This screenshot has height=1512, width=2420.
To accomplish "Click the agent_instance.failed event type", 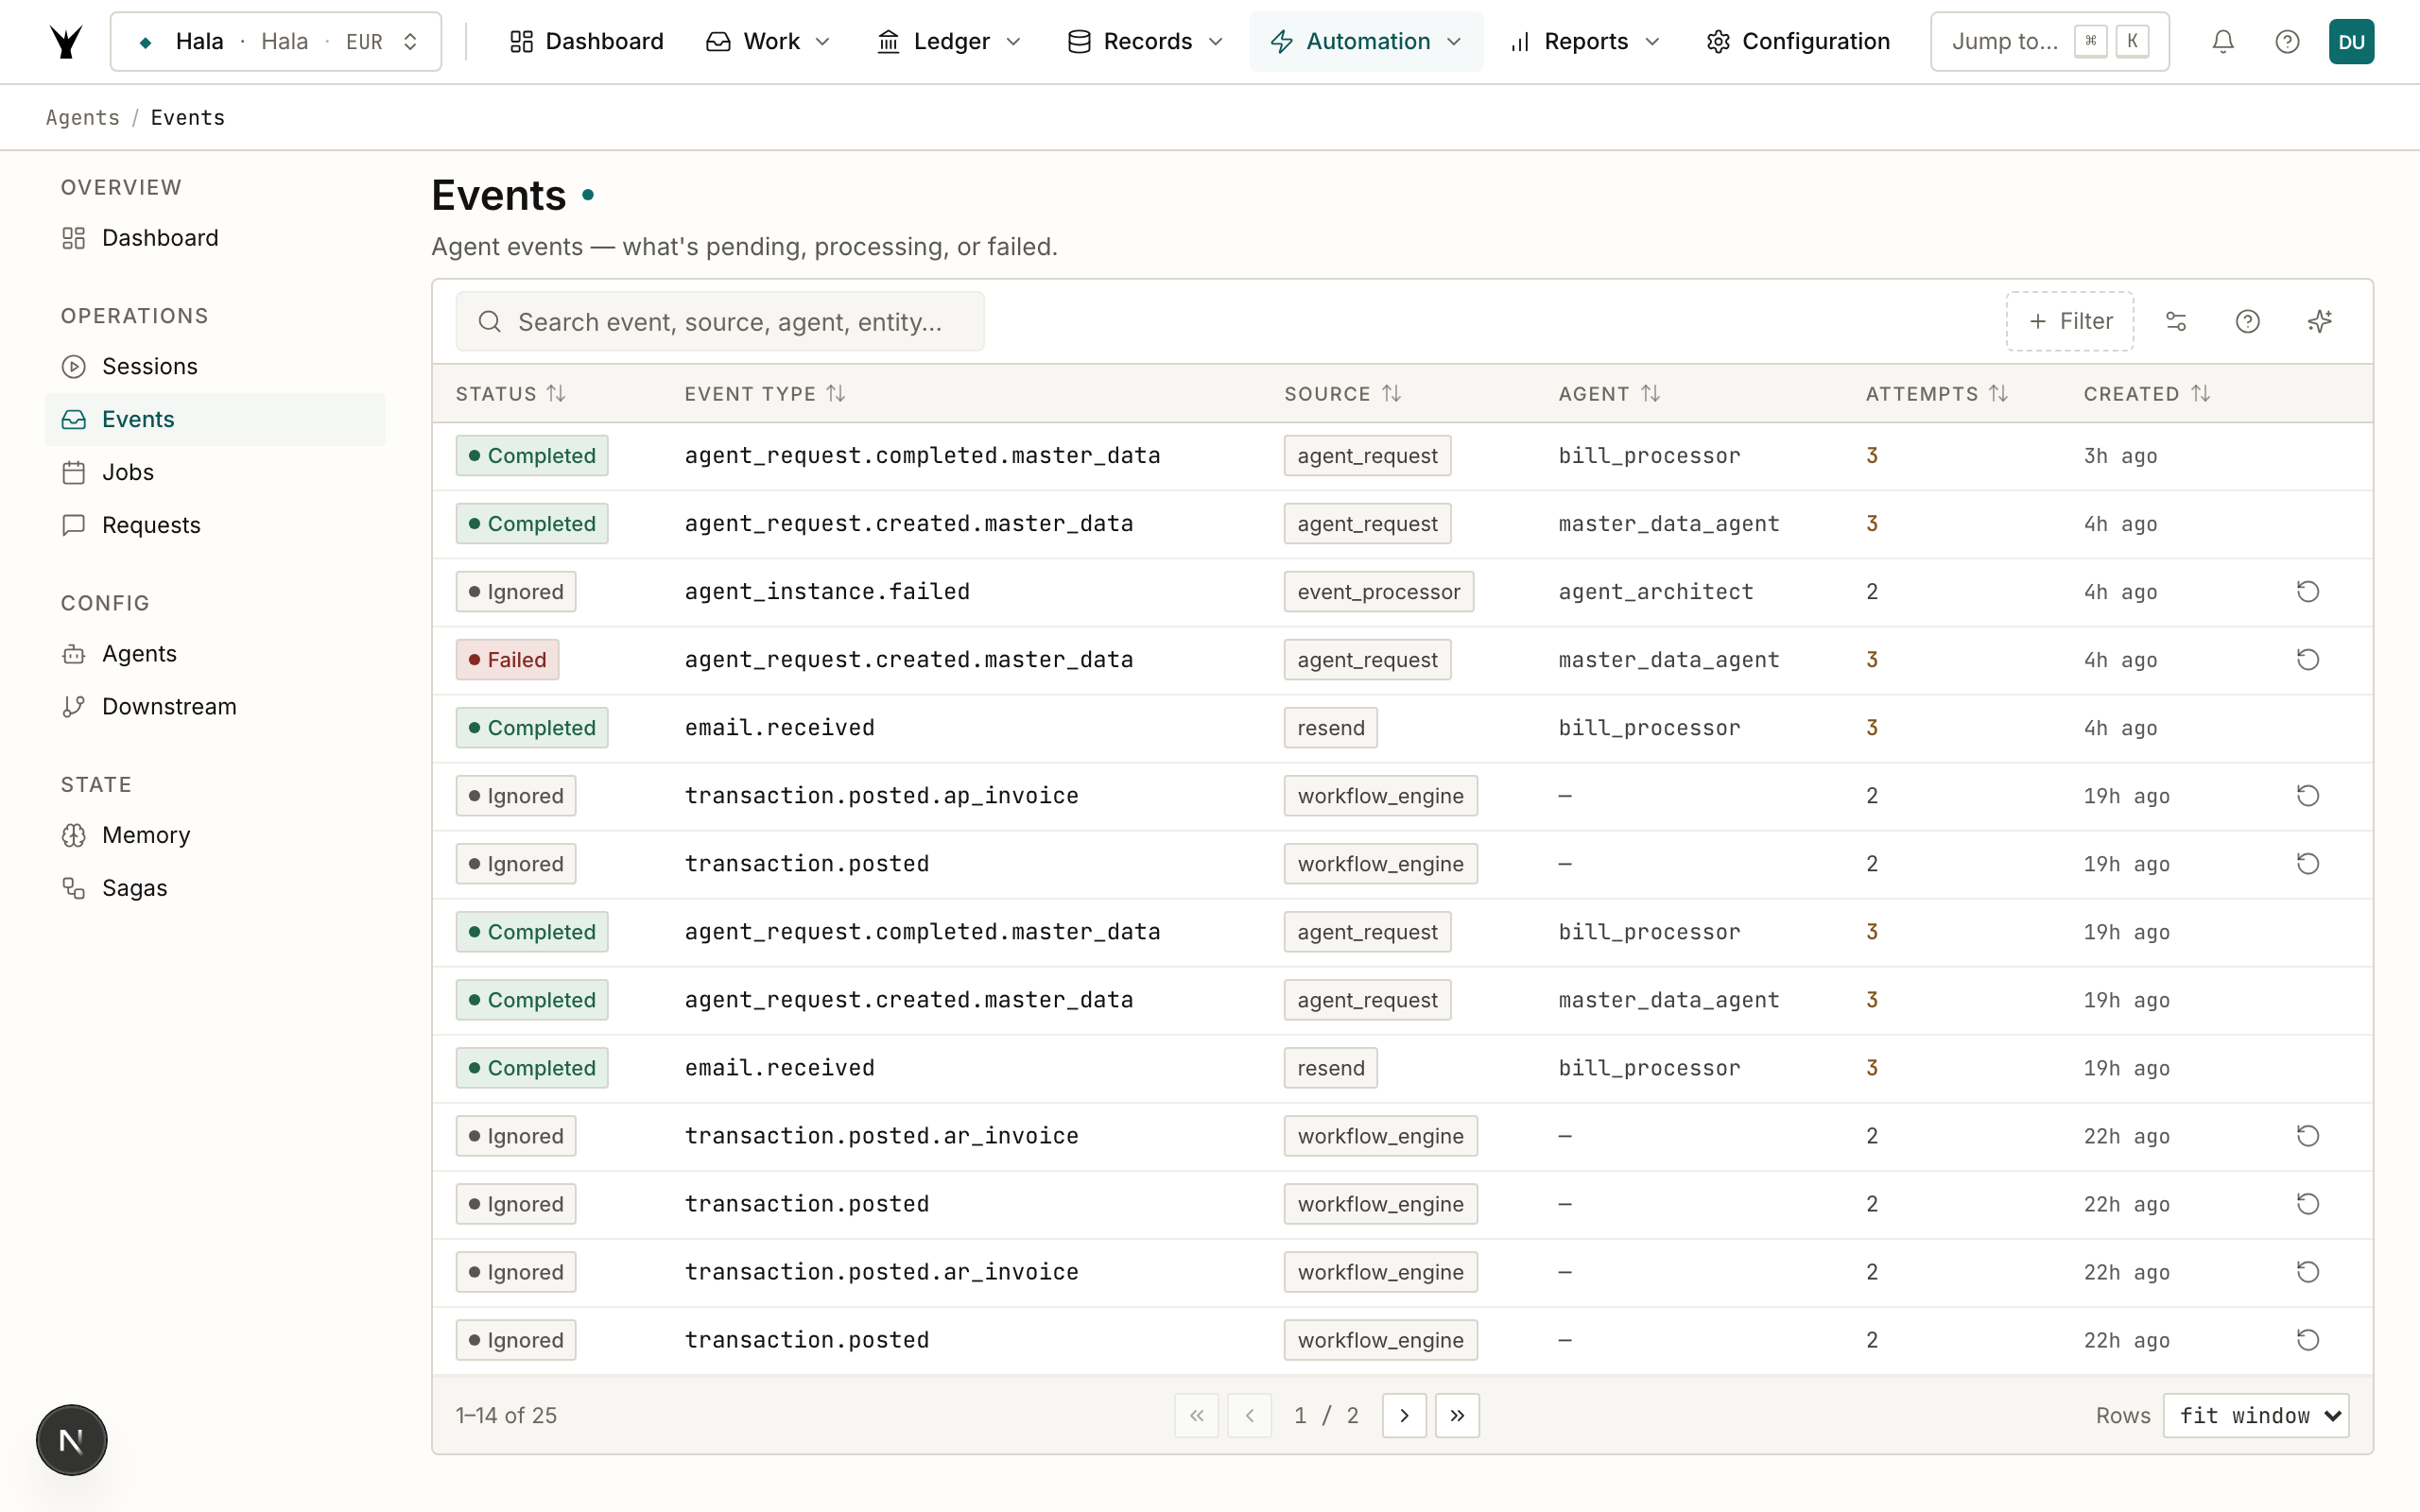I will point(827,592).
